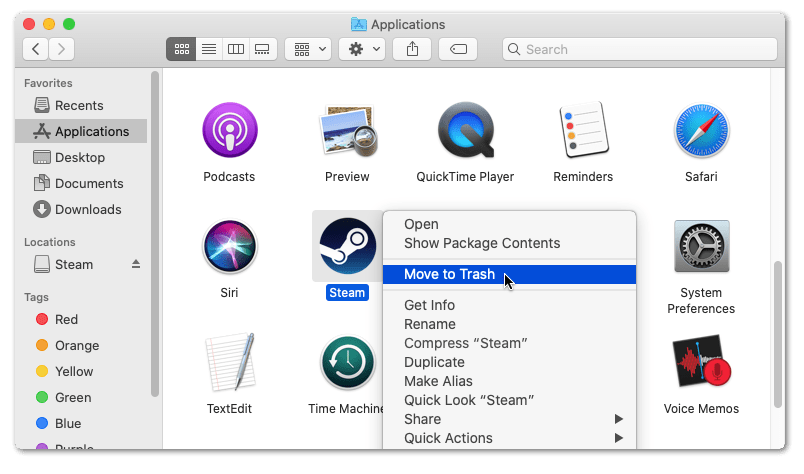Select the Blue tag
The width and height of the screenshot is (804, 474).
[x=81, y=424]
